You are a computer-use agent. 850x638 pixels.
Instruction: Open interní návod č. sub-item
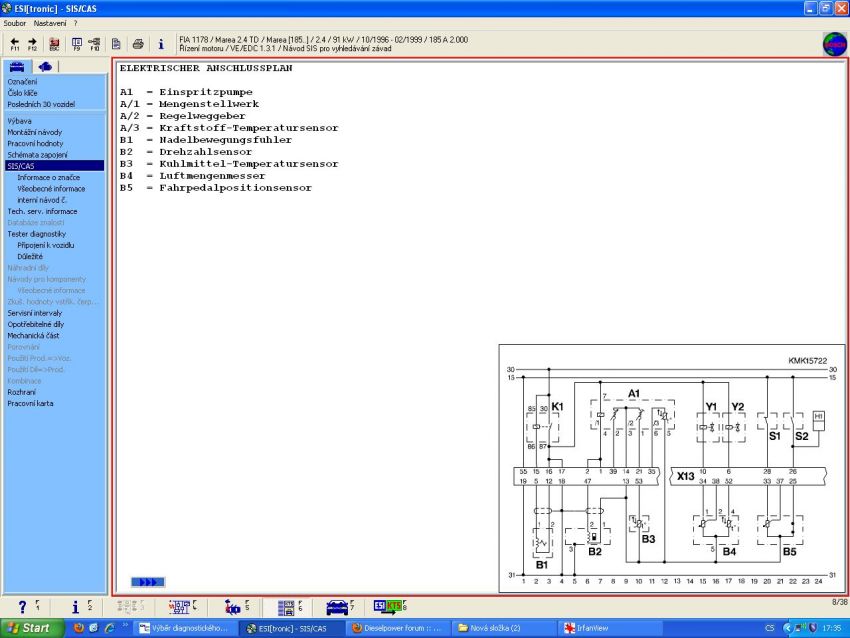[x=42, y=200]
